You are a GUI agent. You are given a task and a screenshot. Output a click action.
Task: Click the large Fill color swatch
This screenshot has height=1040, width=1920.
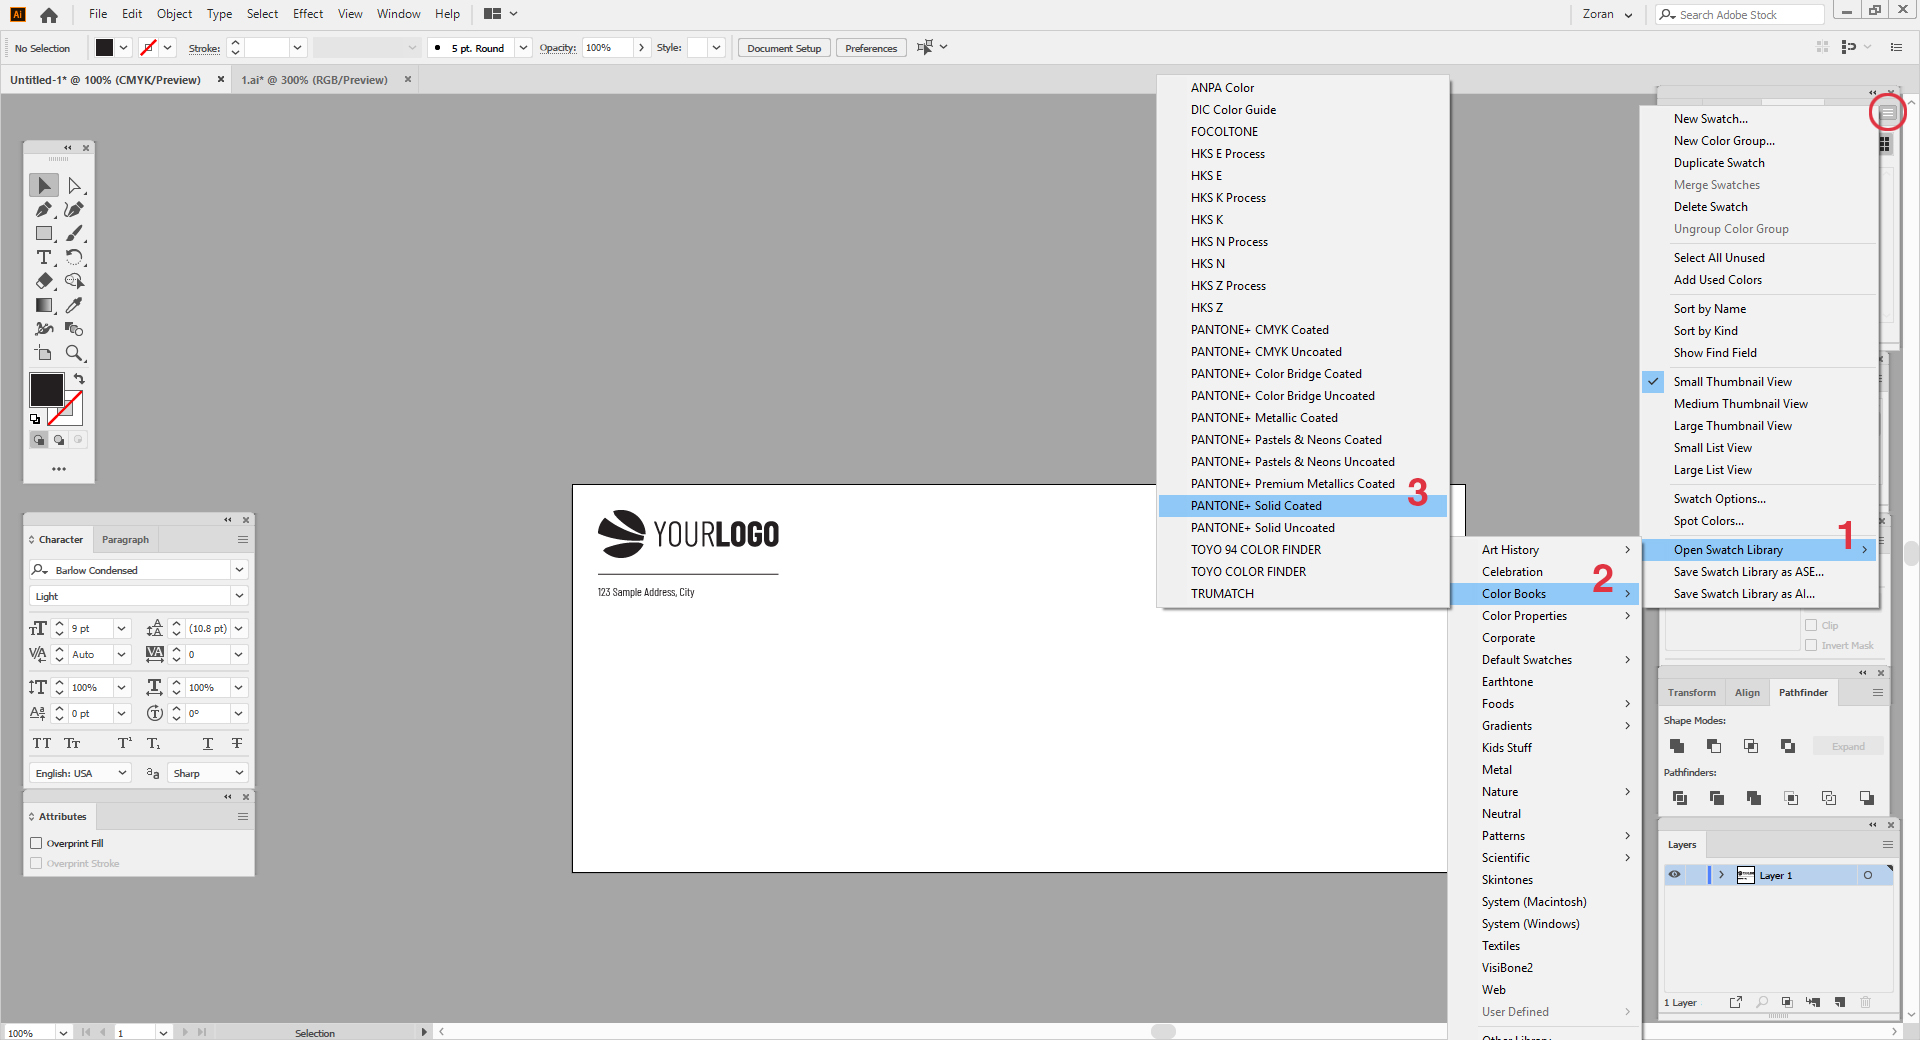(46, 389)
